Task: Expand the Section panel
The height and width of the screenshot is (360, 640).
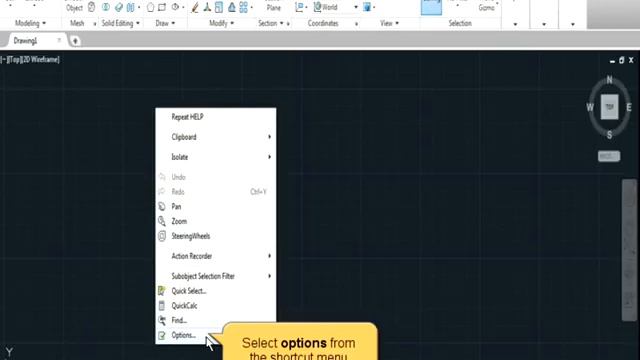Action: pos(271,23)
